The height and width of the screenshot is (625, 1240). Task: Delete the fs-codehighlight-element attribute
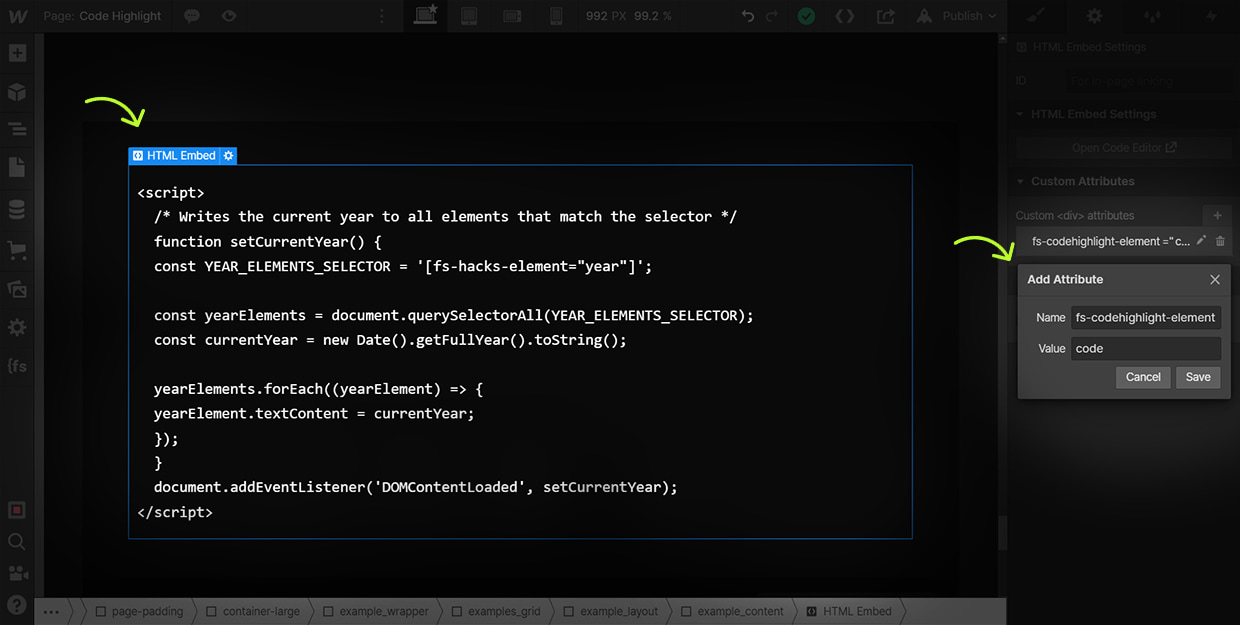point(1220,241)
